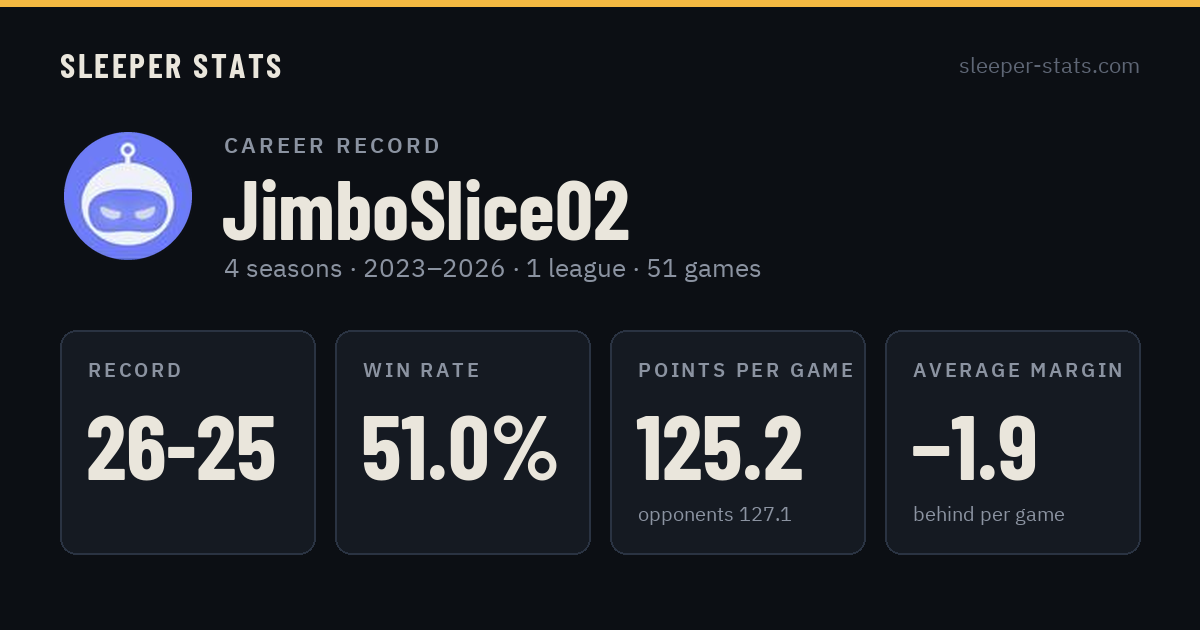This screenshot has height=630, width=1200.
Task: Click the seasons and games summary line
Action: 493,269
